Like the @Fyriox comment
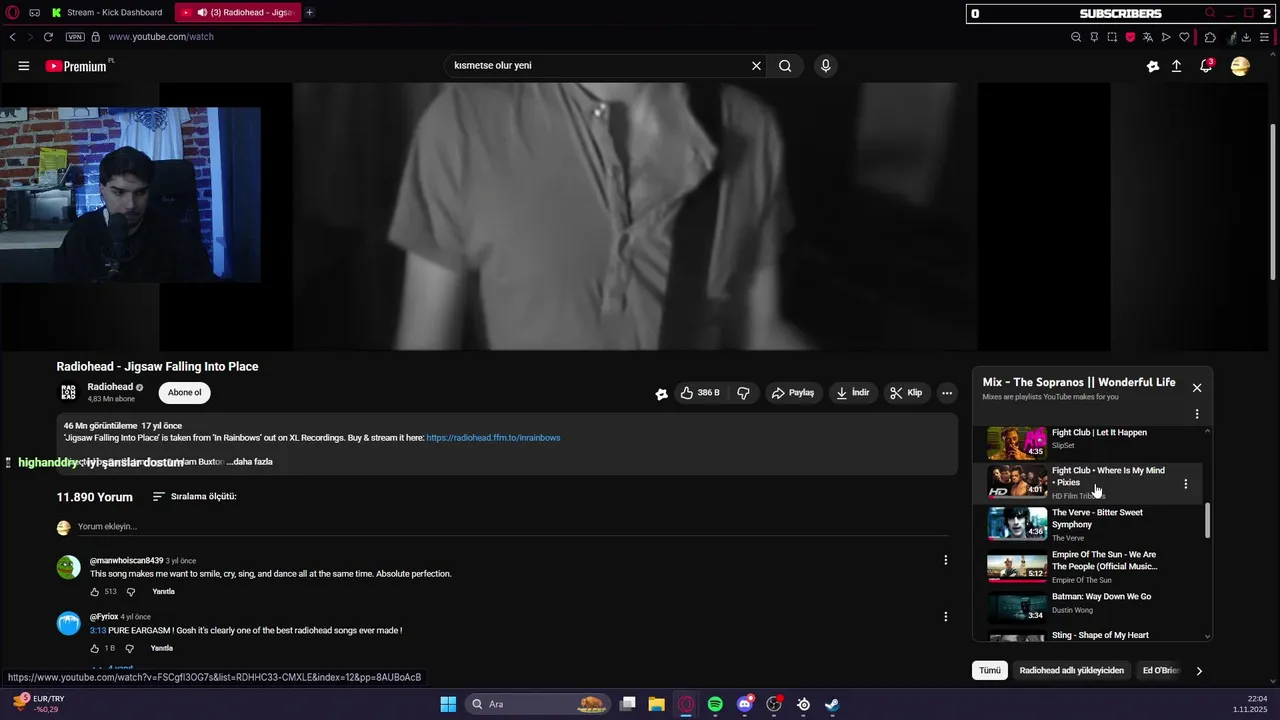 [95, 649]
